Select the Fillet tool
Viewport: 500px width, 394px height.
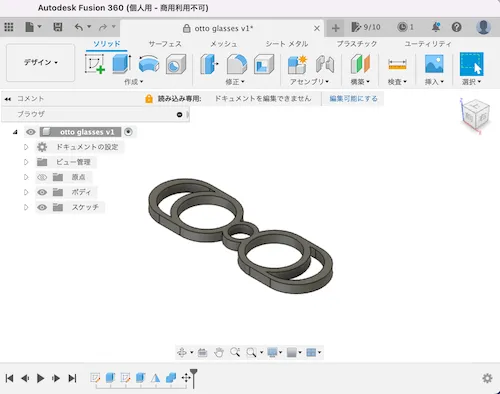pyautogui.click(x=237, y=64)
